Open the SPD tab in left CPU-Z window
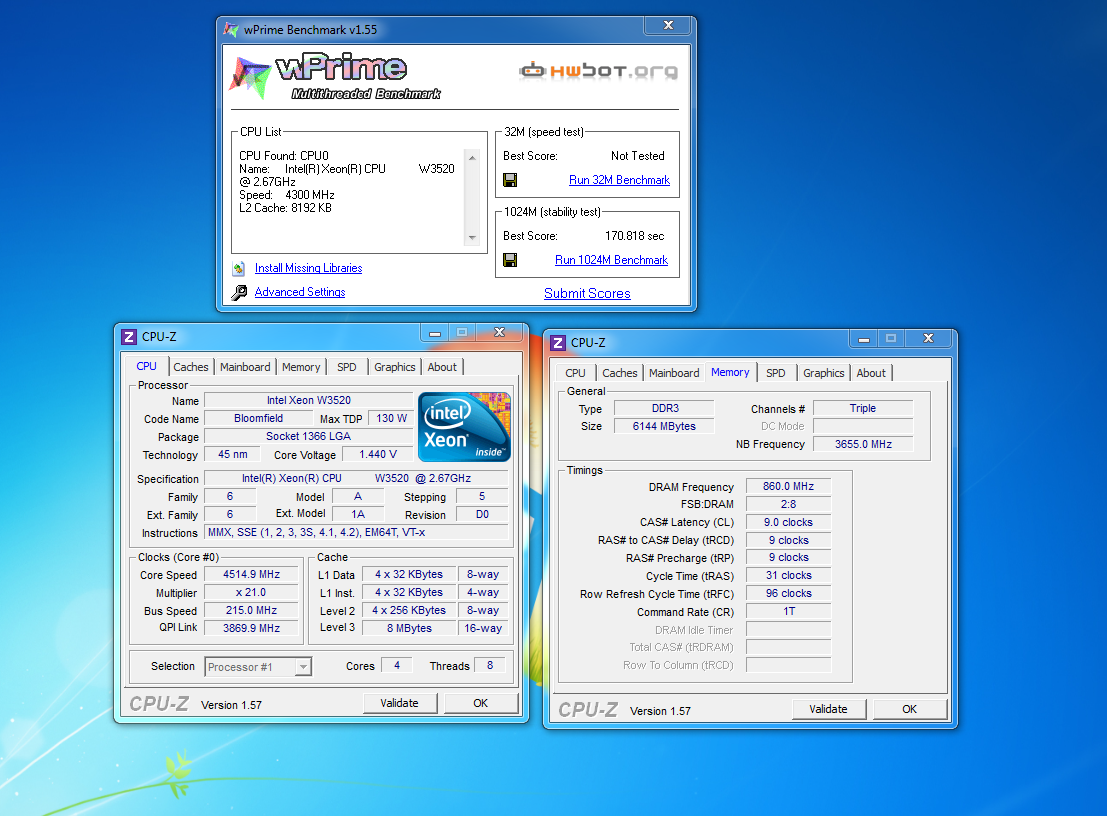 347,367
